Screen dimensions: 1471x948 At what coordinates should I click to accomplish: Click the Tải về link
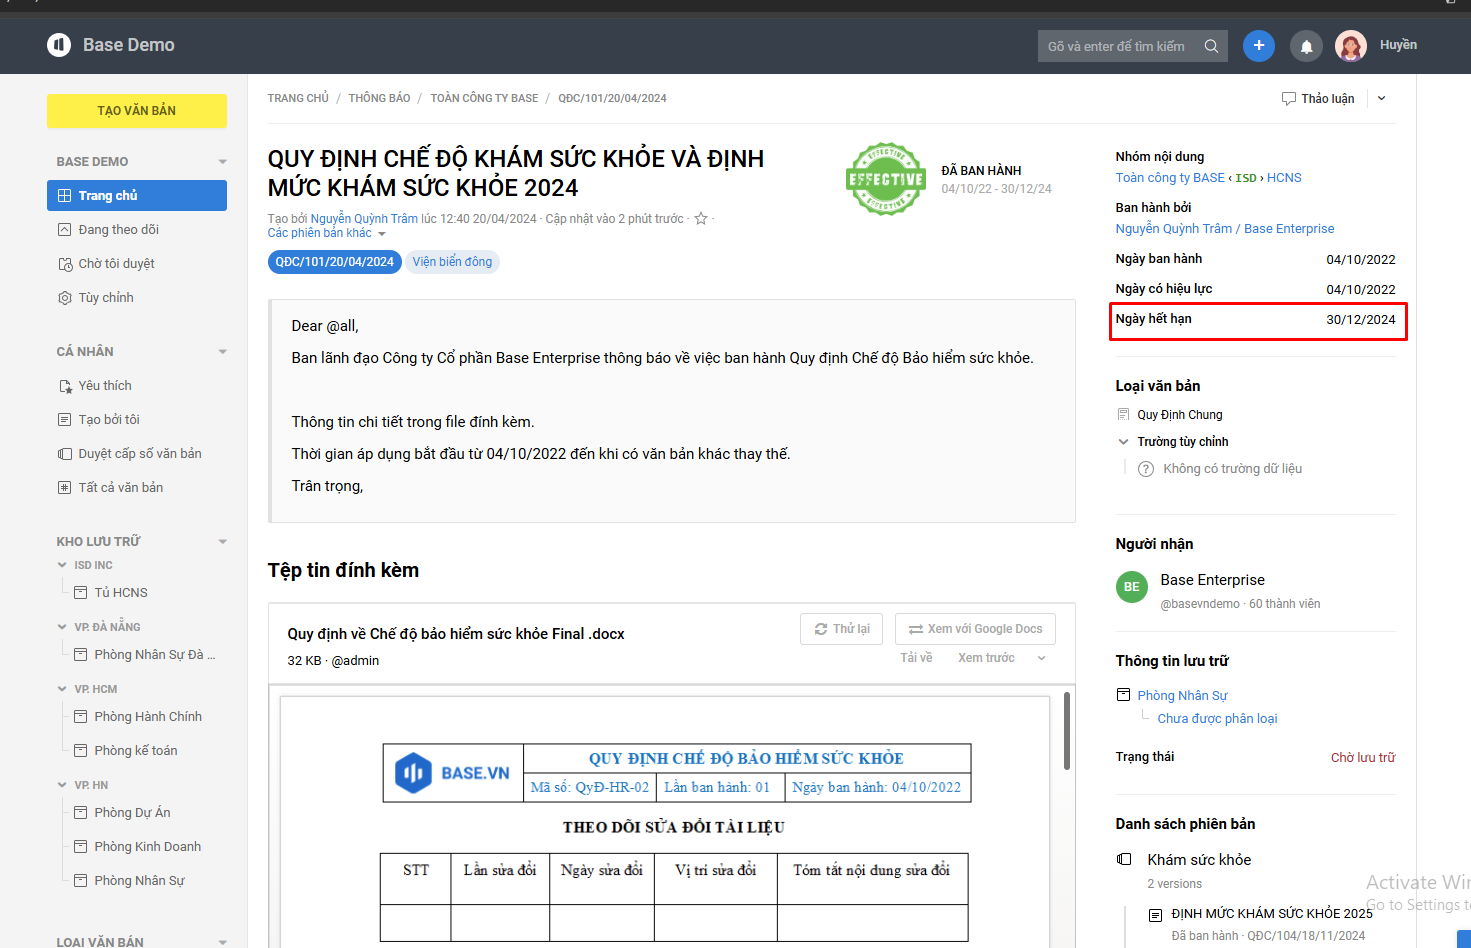pos(916,658)
